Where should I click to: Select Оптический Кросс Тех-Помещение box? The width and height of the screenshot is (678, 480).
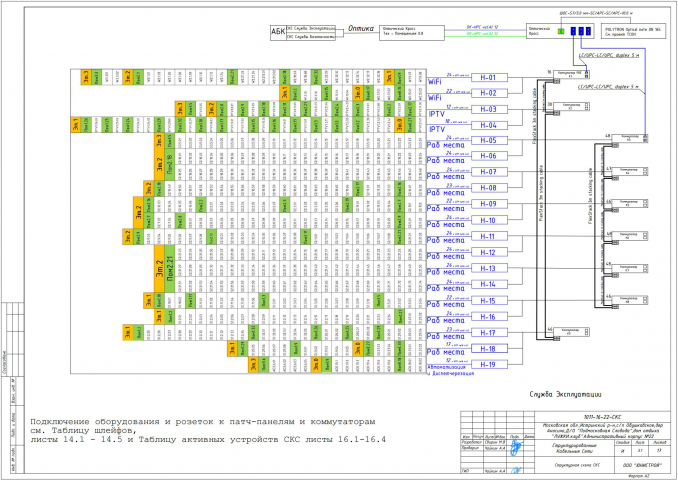[x=412, y=33]
